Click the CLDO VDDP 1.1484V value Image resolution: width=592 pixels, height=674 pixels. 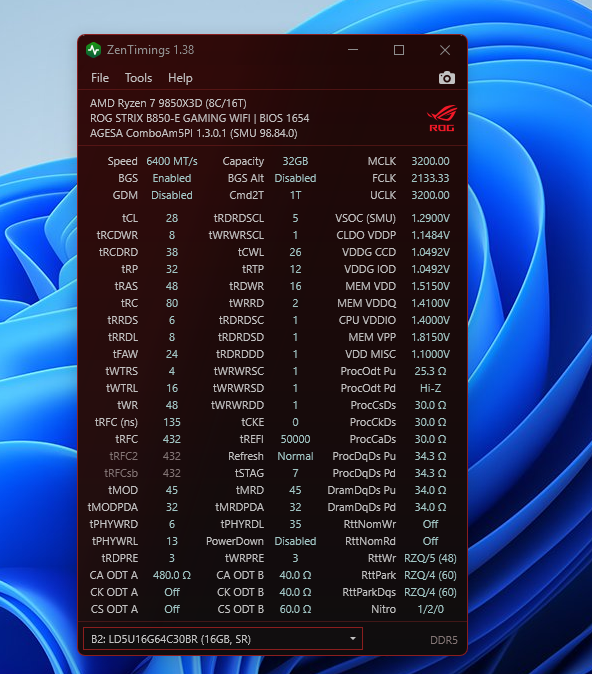pos(430,235)
